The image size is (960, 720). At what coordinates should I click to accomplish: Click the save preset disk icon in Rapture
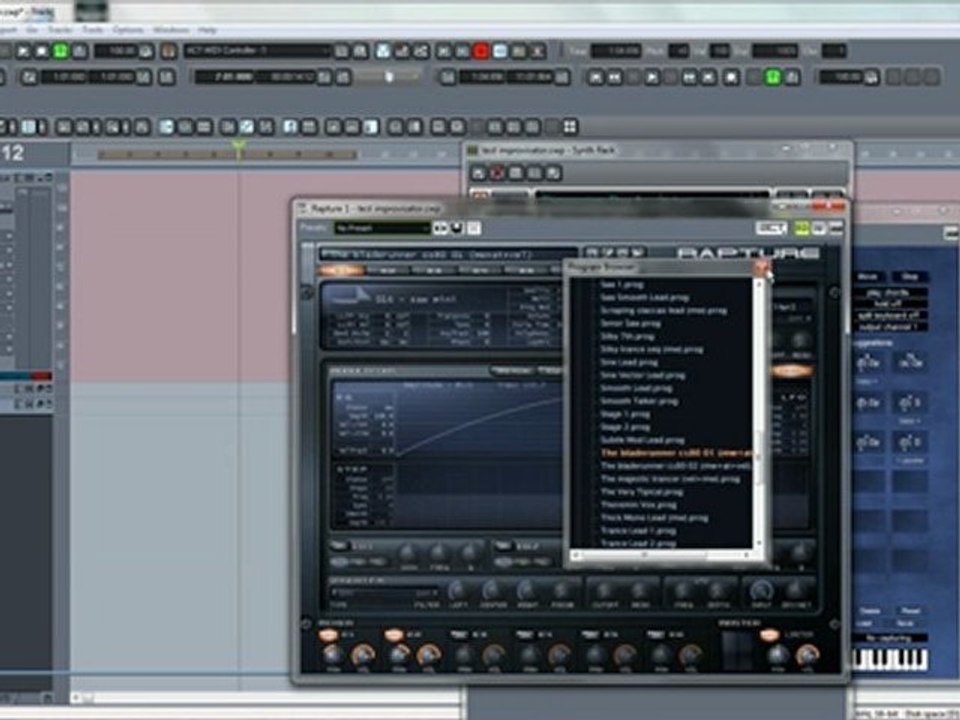pos(457,228)
